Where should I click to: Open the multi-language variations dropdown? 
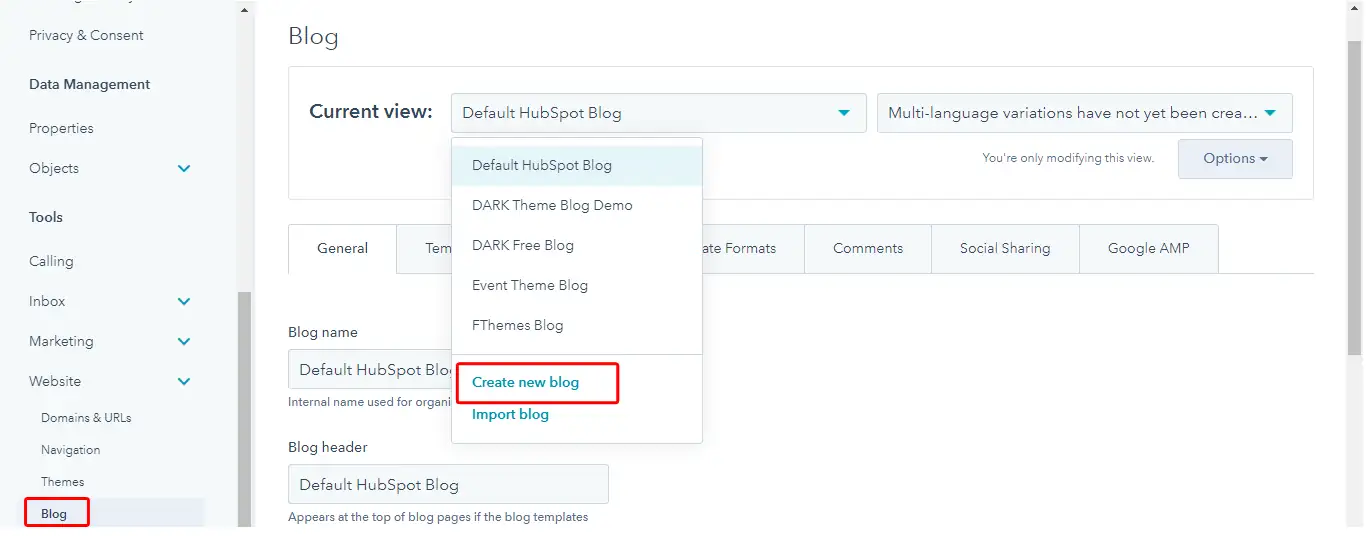[1084, 113]
